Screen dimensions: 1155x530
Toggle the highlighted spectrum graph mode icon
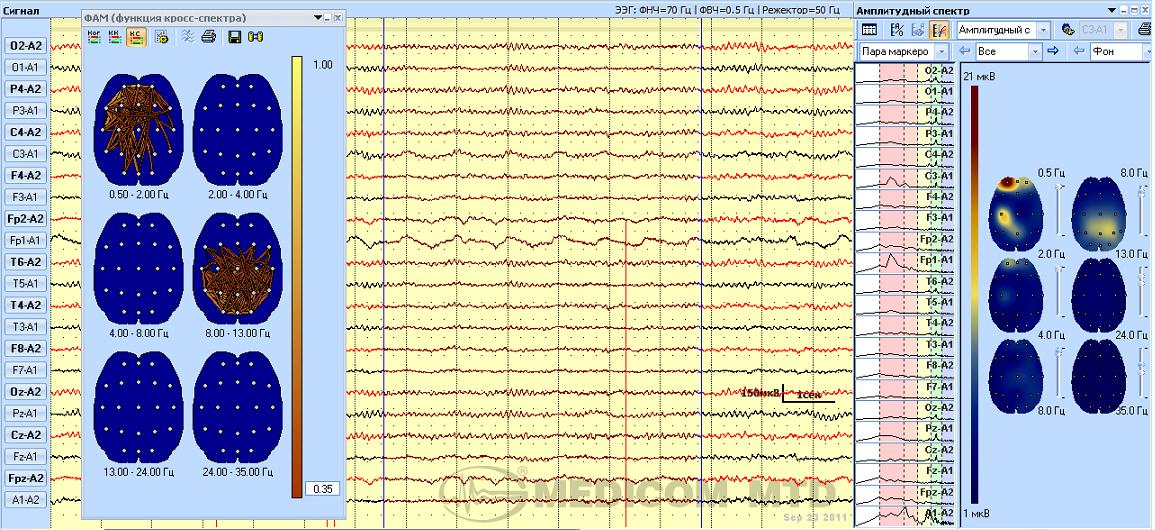(940, 30)
